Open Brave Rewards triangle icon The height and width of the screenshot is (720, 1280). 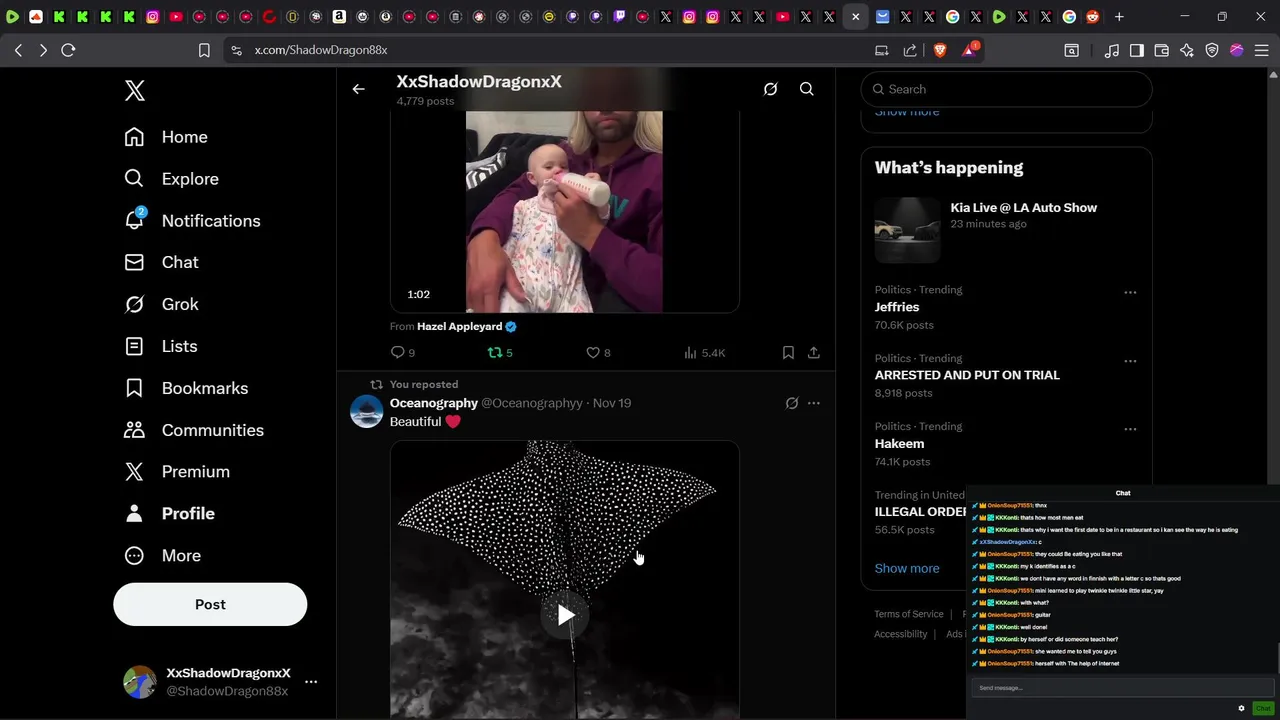click(x=969, y=50)
